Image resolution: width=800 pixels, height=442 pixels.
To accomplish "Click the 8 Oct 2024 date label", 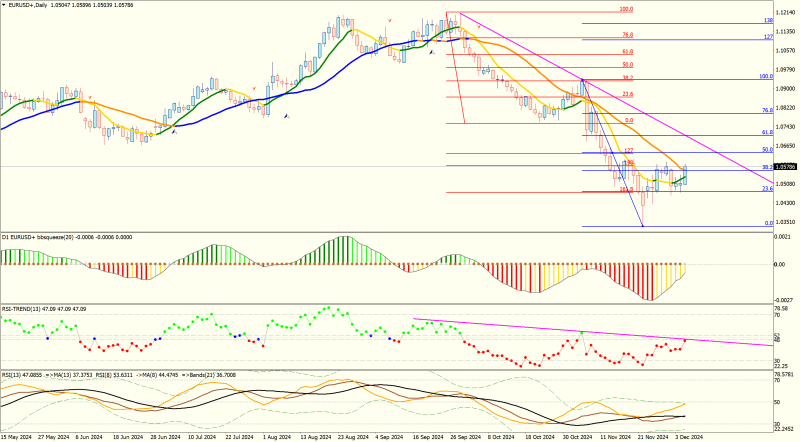I will (x=501, y=437).
